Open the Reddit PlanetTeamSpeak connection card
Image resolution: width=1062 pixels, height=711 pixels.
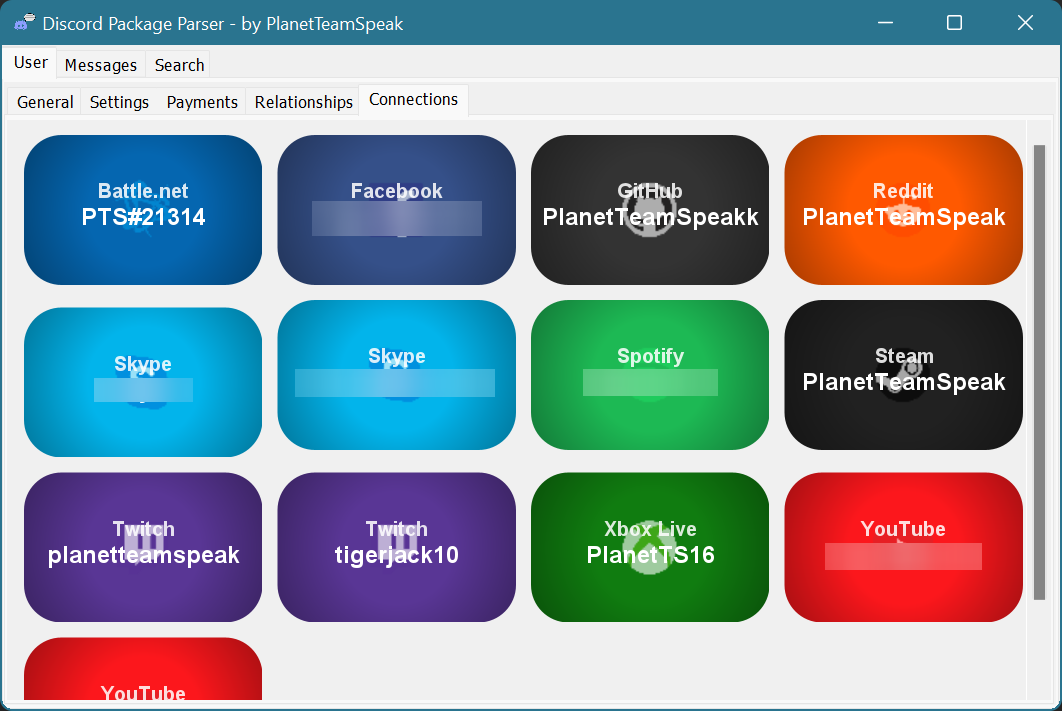click(904, 210)
